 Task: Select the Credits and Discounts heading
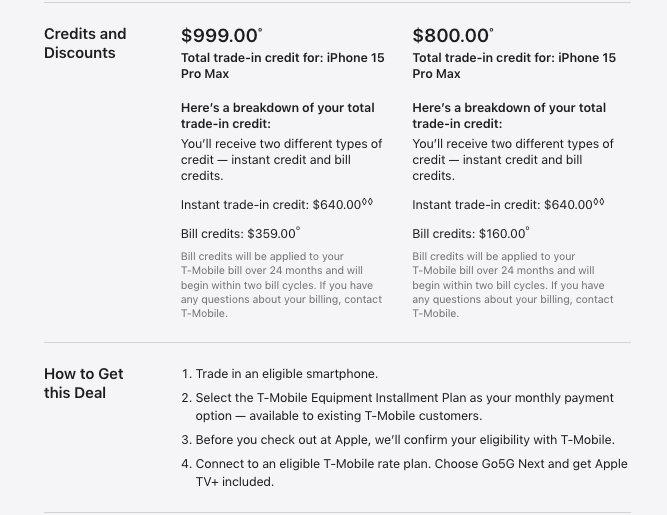click(85, 43)
